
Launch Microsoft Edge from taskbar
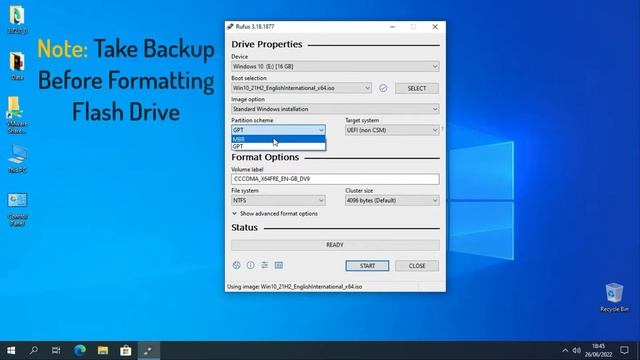click(x=80, y=350)
